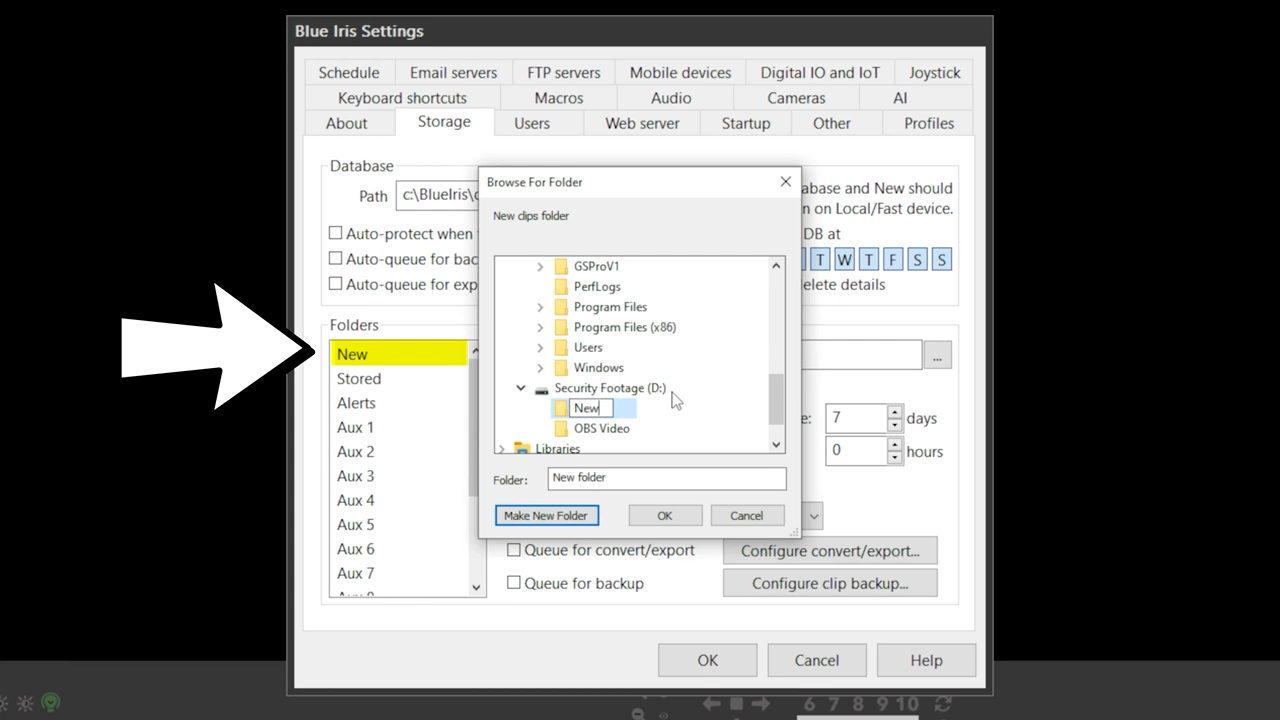Click the Program Files (x86) folder icon
Image resolution: width=1280 pixels, height=720 pixels.
coord(561,327)
